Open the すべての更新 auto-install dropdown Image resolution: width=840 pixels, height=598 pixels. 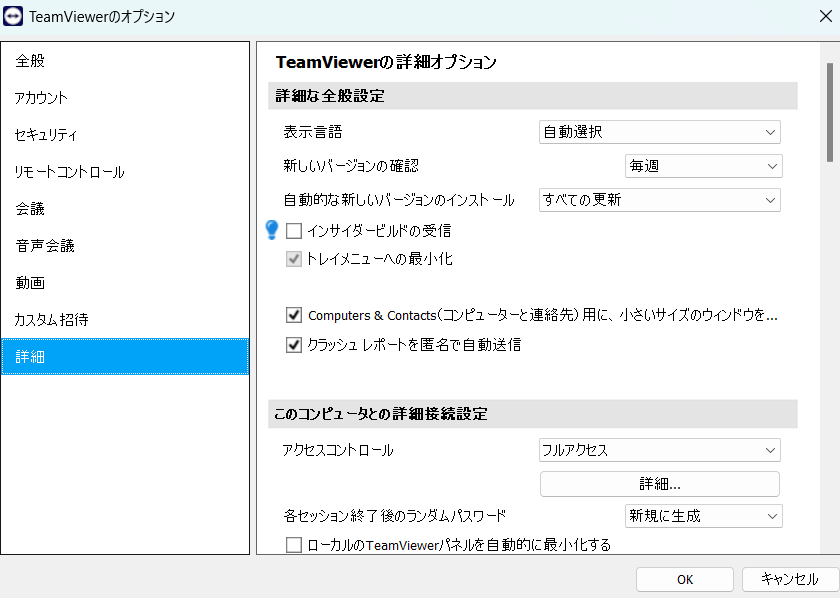coord(659,200)
